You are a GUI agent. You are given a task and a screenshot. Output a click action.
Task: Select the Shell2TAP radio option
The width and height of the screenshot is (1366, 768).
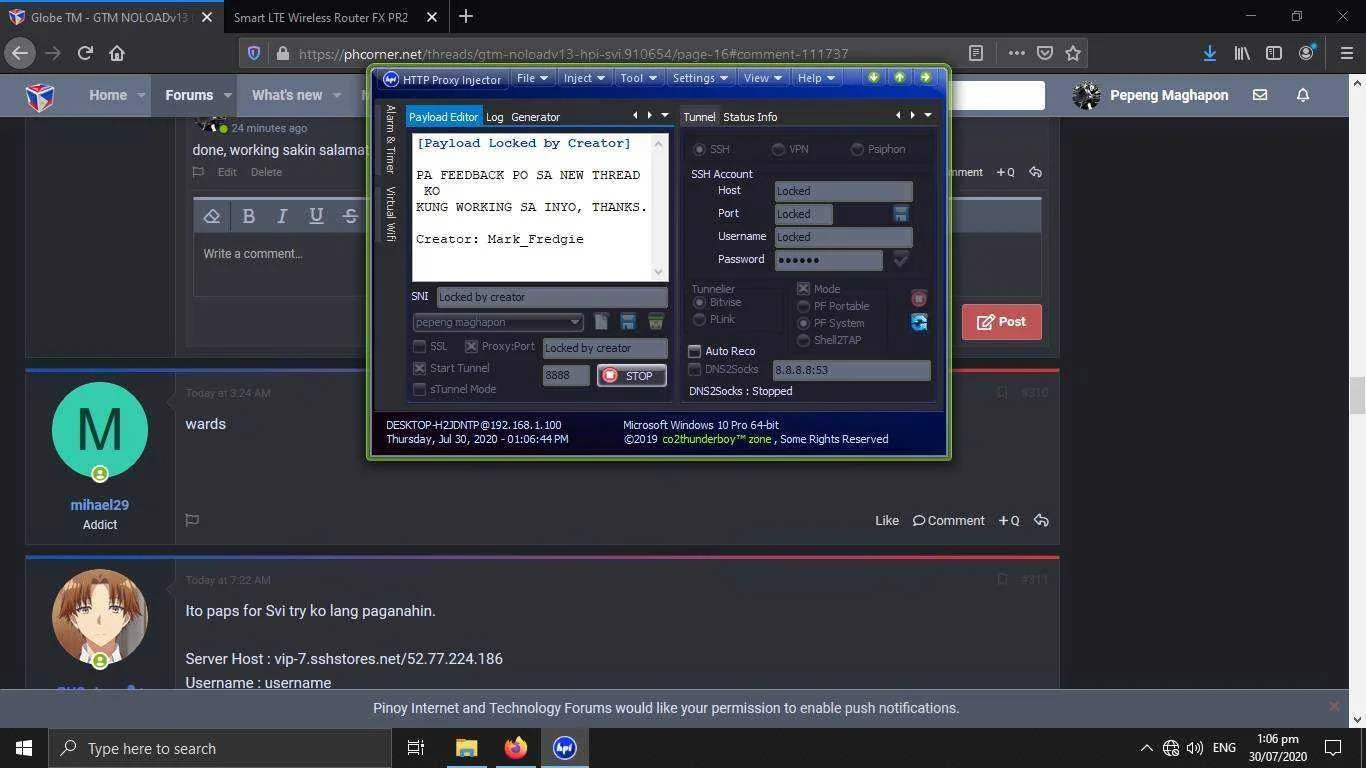803,340
